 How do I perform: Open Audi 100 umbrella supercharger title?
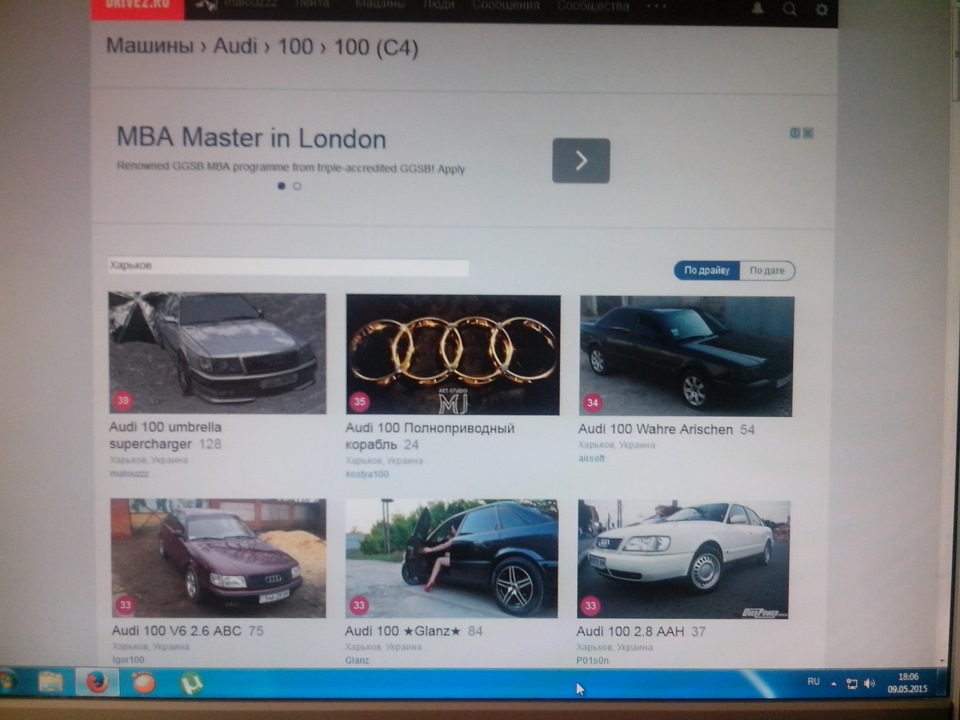[165, 435]
